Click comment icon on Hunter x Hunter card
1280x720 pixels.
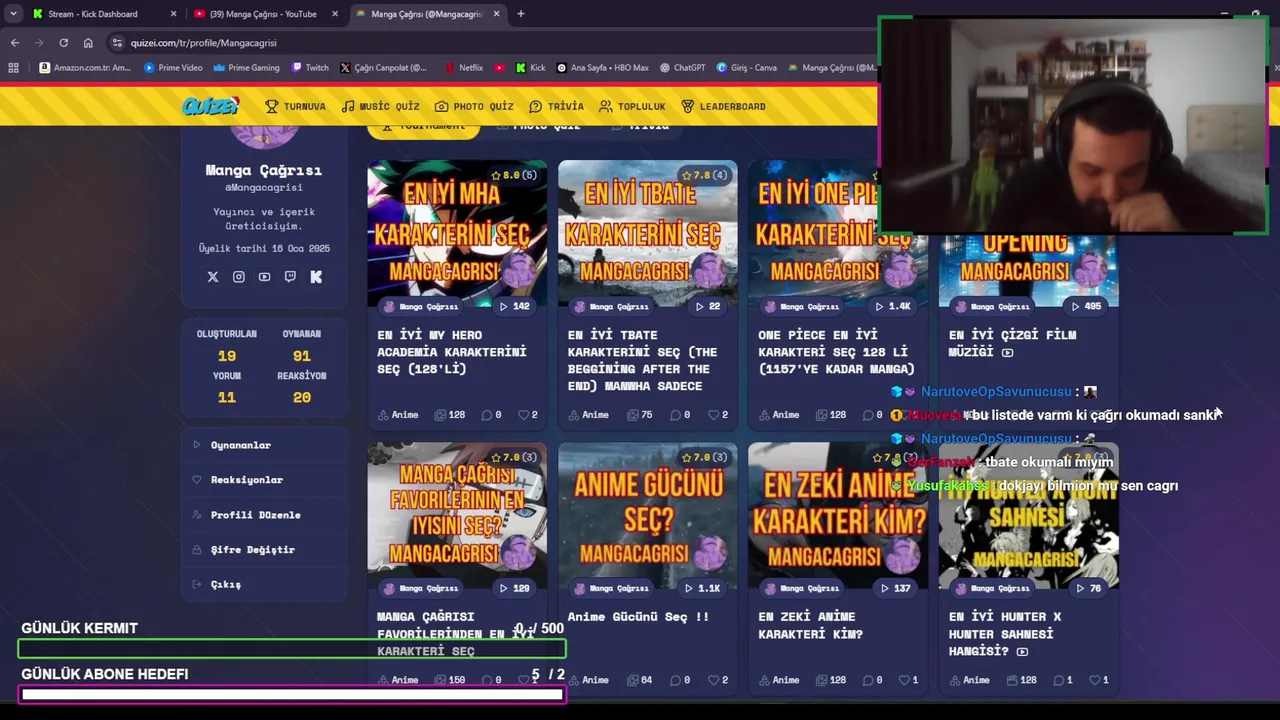click(x=1059, y=680)
